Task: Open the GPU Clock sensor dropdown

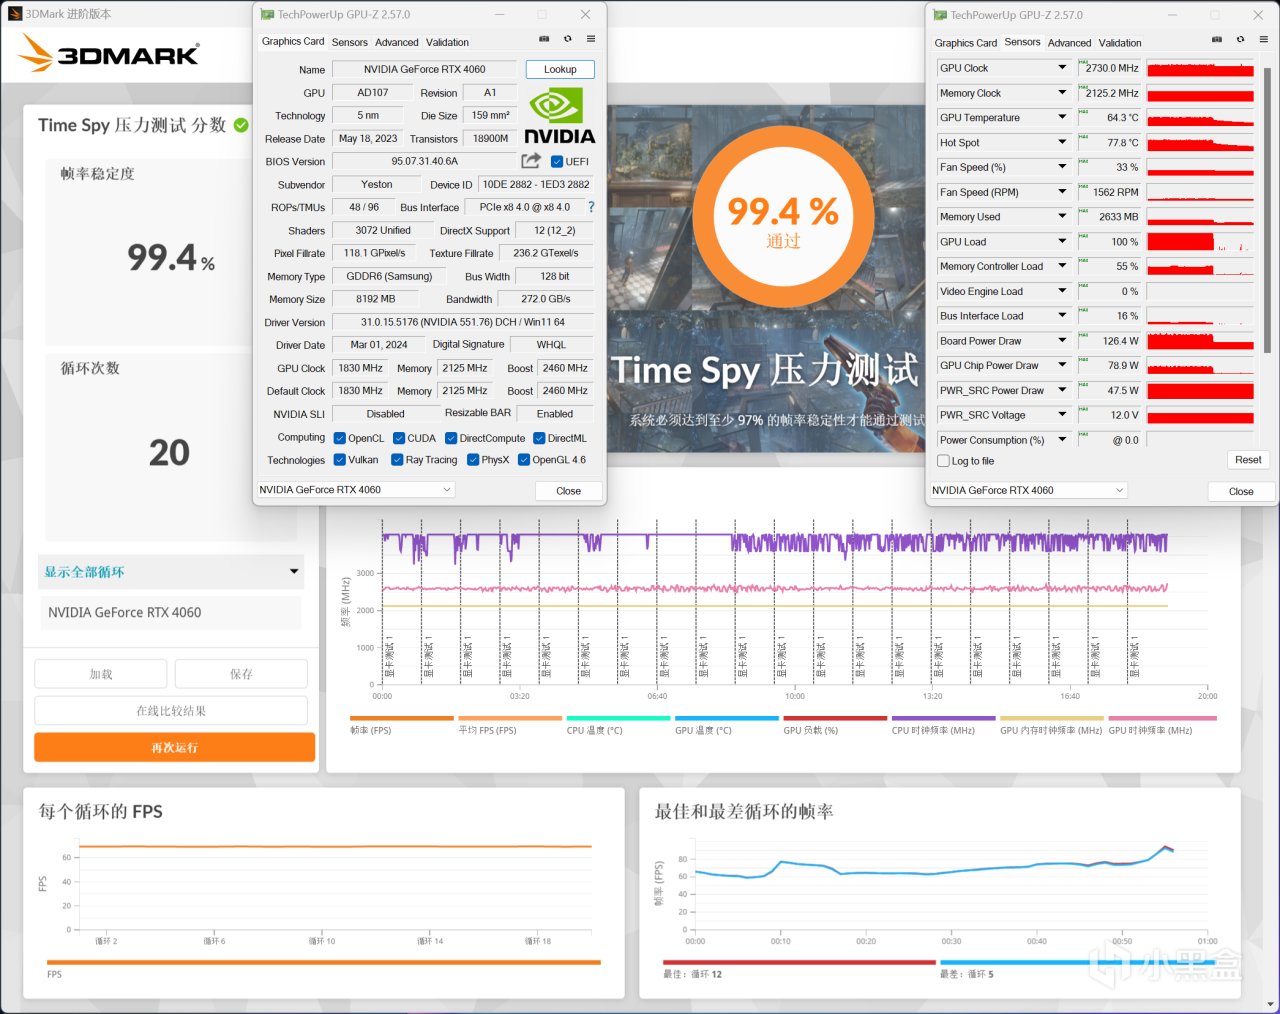Action: coord(1062,68)
